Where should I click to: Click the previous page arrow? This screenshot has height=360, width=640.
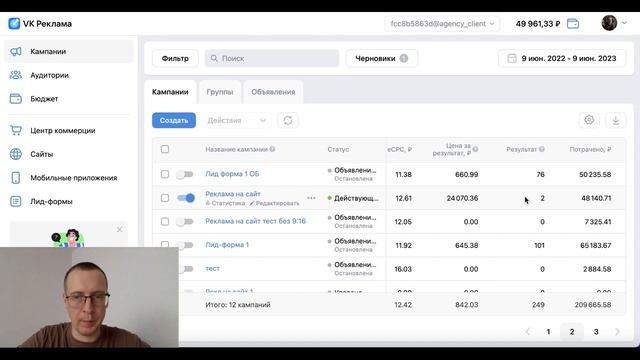[528, 331]
